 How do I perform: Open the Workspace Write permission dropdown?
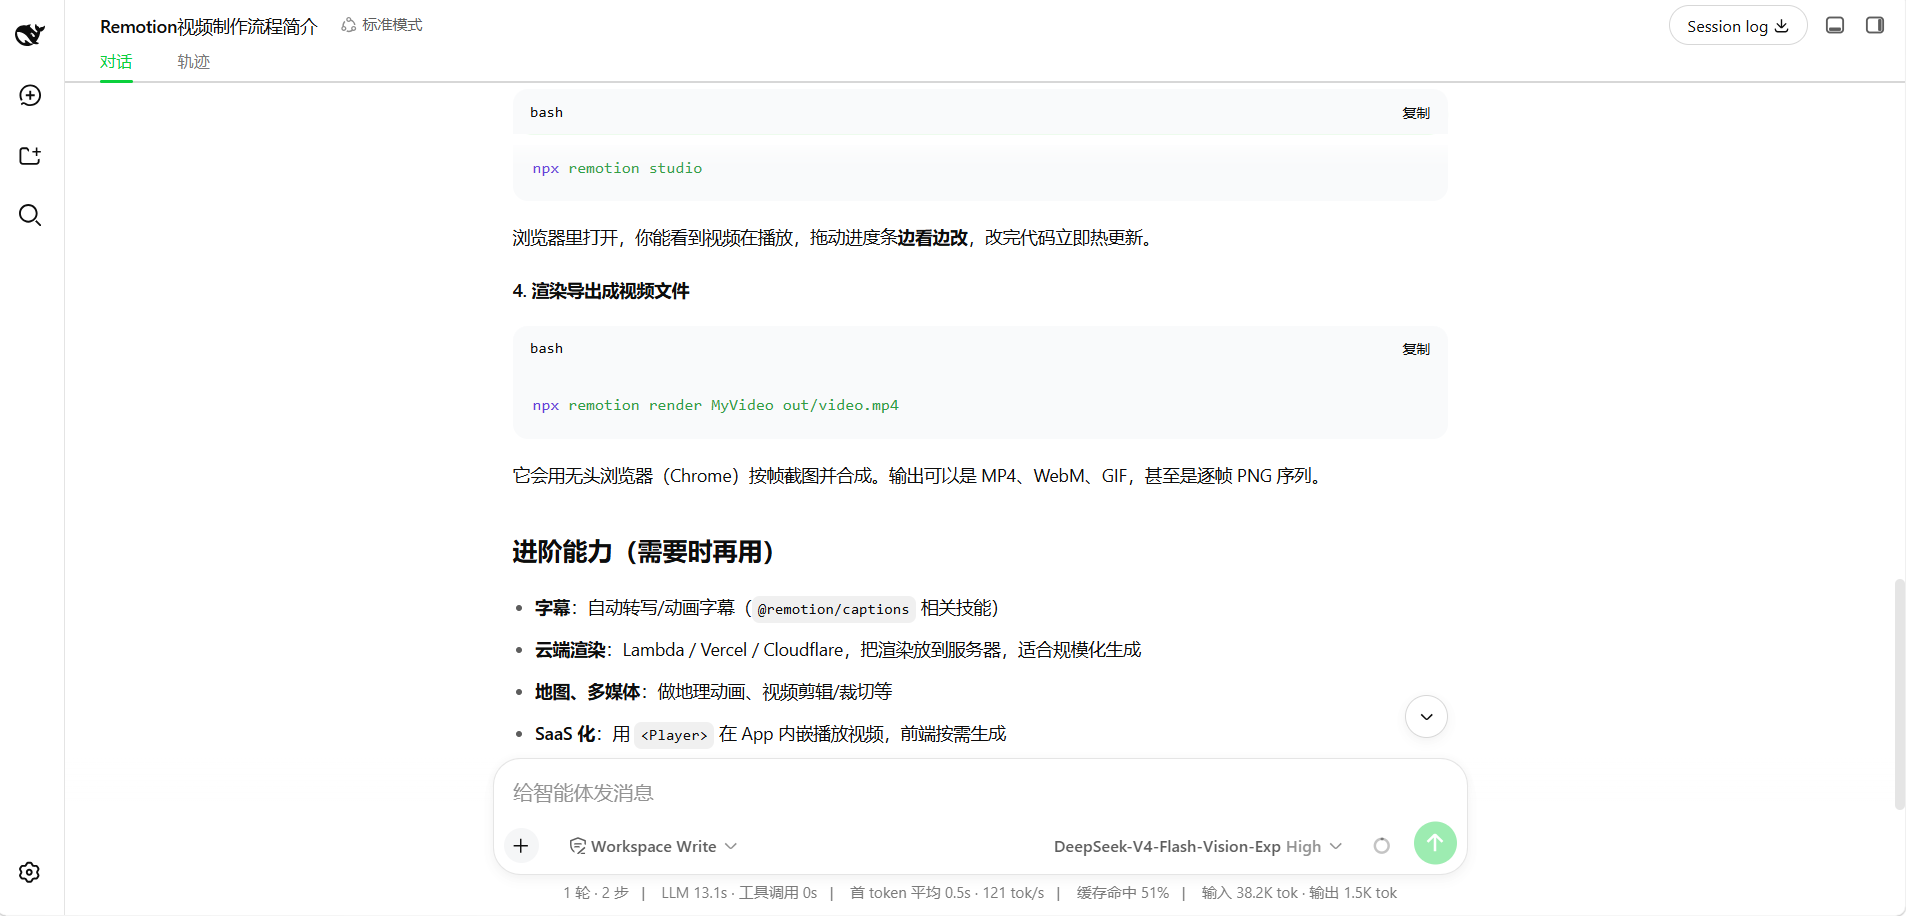[x=653, y=846]
